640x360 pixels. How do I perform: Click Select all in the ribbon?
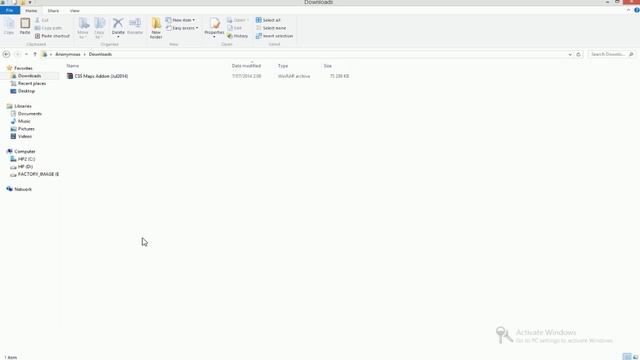(268, 20)
